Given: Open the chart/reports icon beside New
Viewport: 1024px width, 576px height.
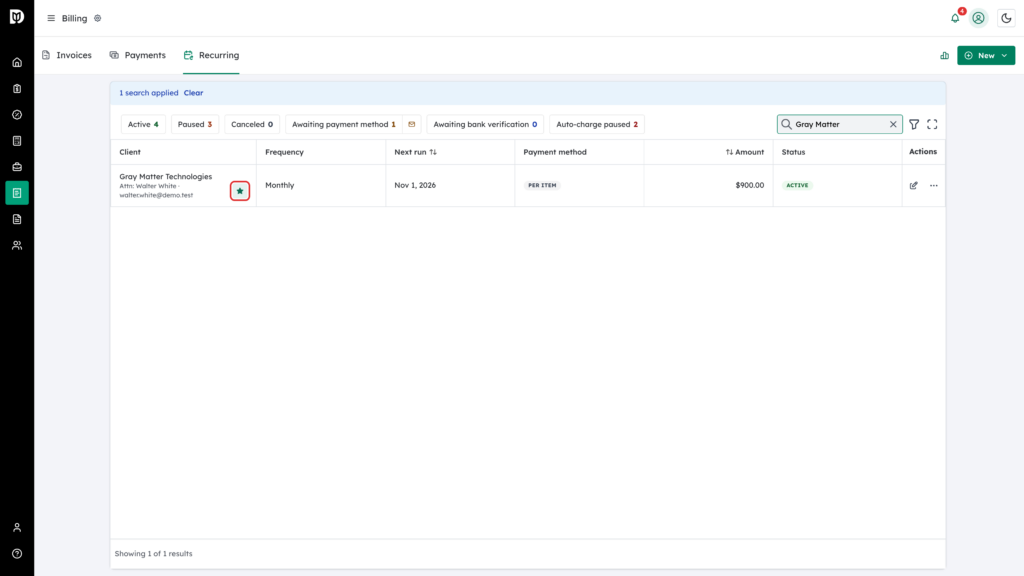Looking at the screenshot, I should click(944, 56).
